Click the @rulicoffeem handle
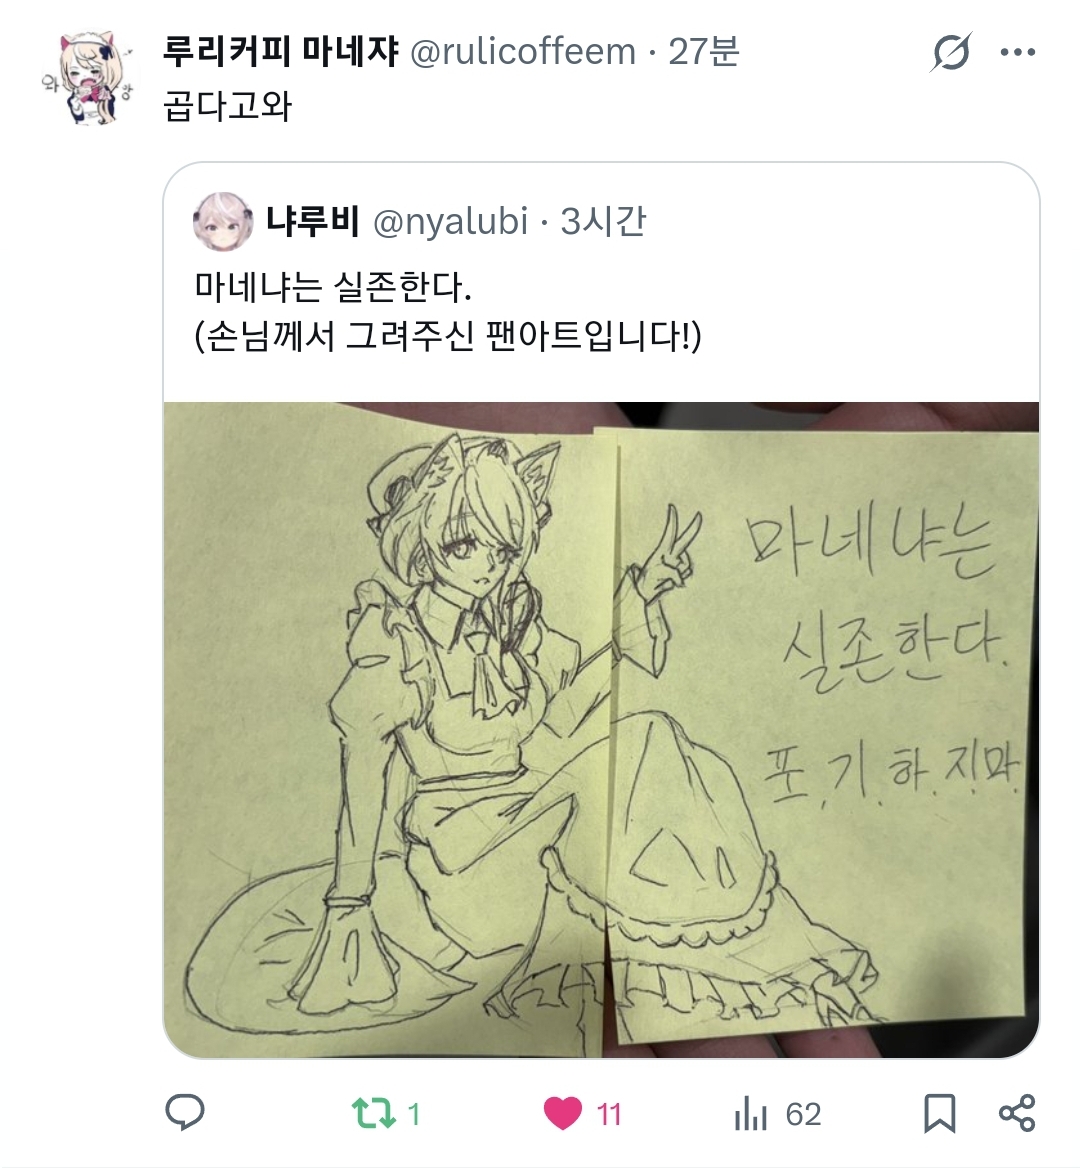 [523, 52]
